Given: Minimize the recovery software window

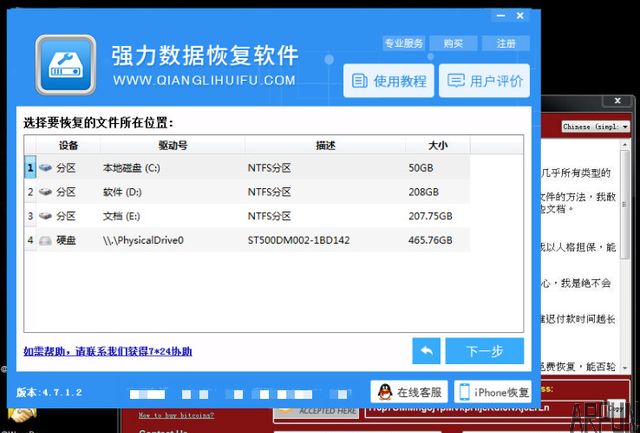Looking at the screenshot, I should (x=501, y=16).
